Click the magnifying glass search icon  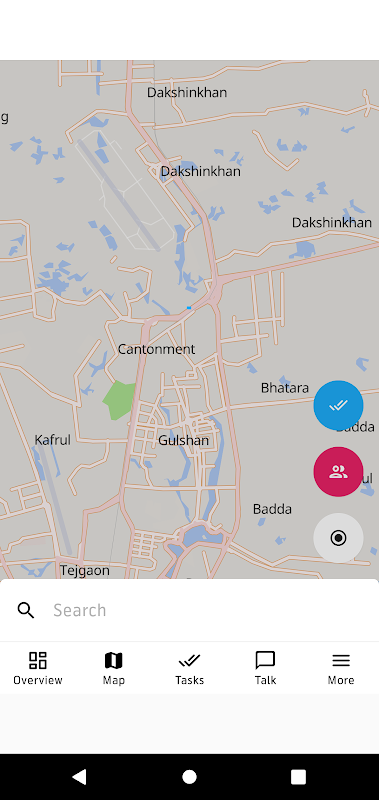point(26,610)
